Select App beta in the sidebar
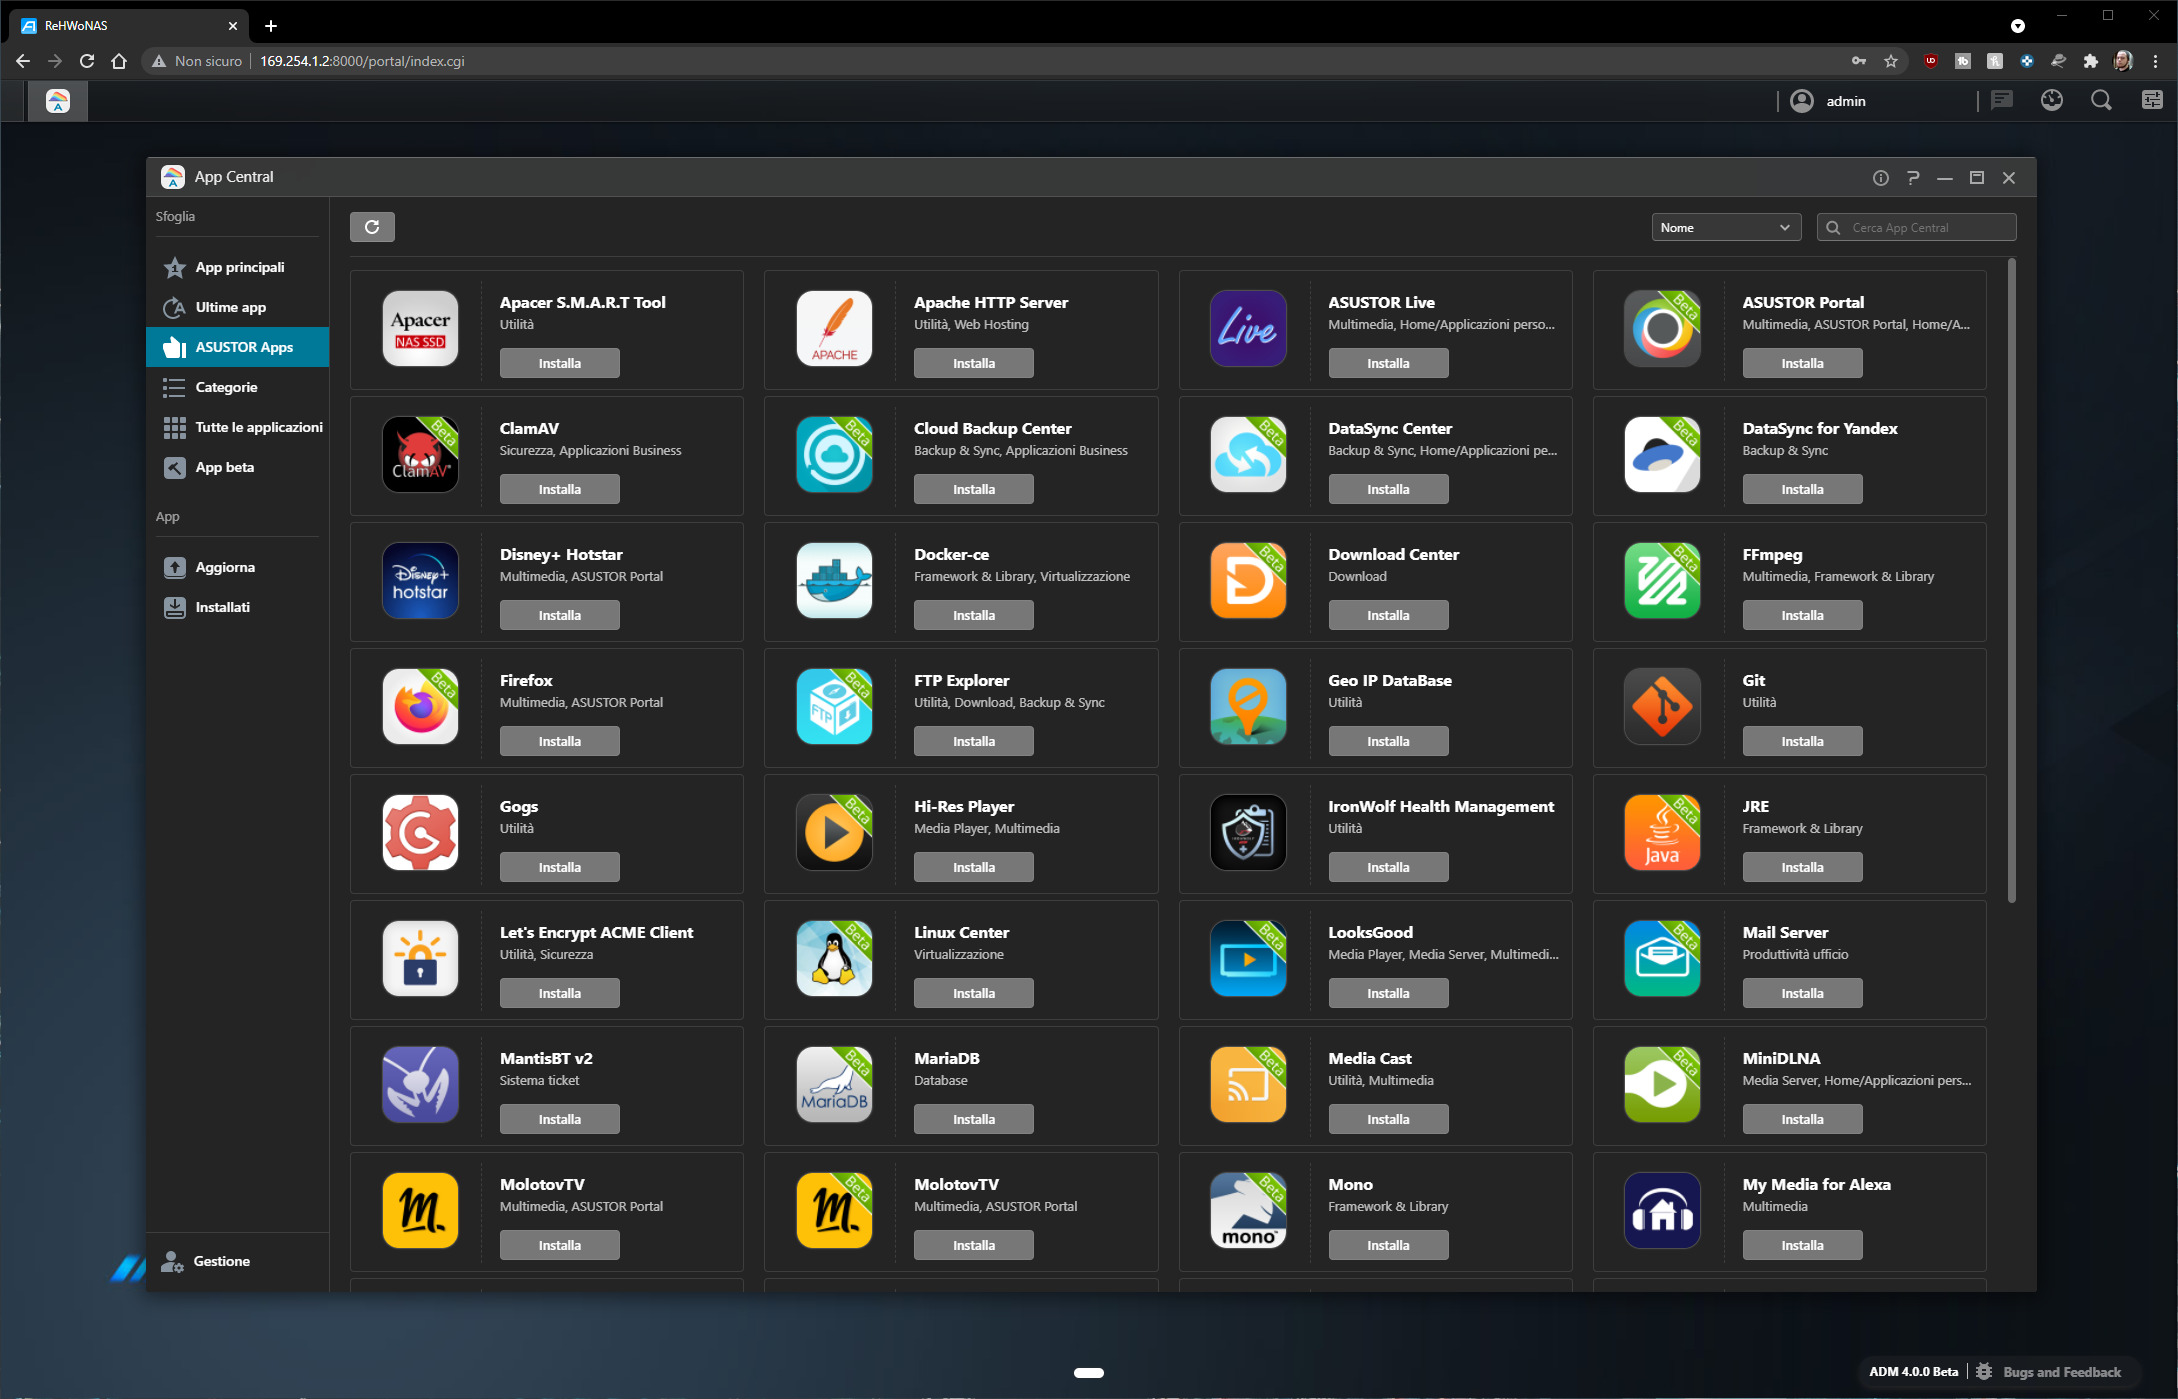The image size is (2178, 1399). (224, 467)
